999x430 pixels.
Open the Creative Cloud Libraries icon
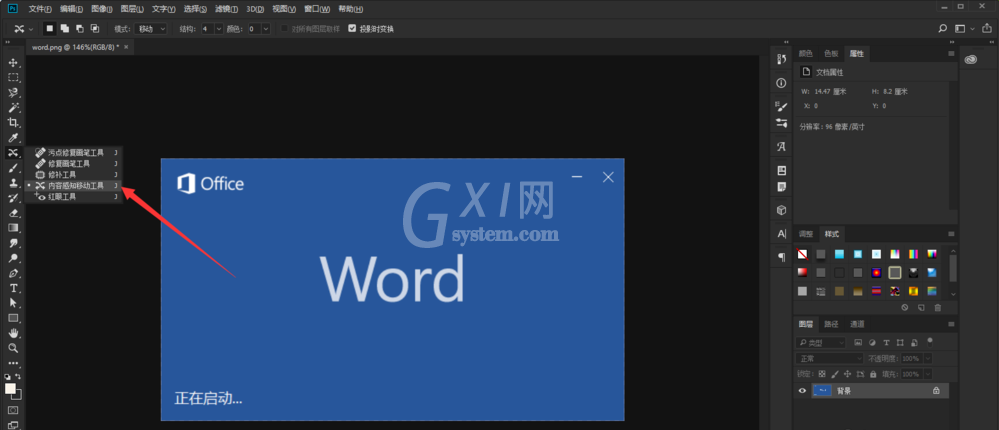point(970,59)
